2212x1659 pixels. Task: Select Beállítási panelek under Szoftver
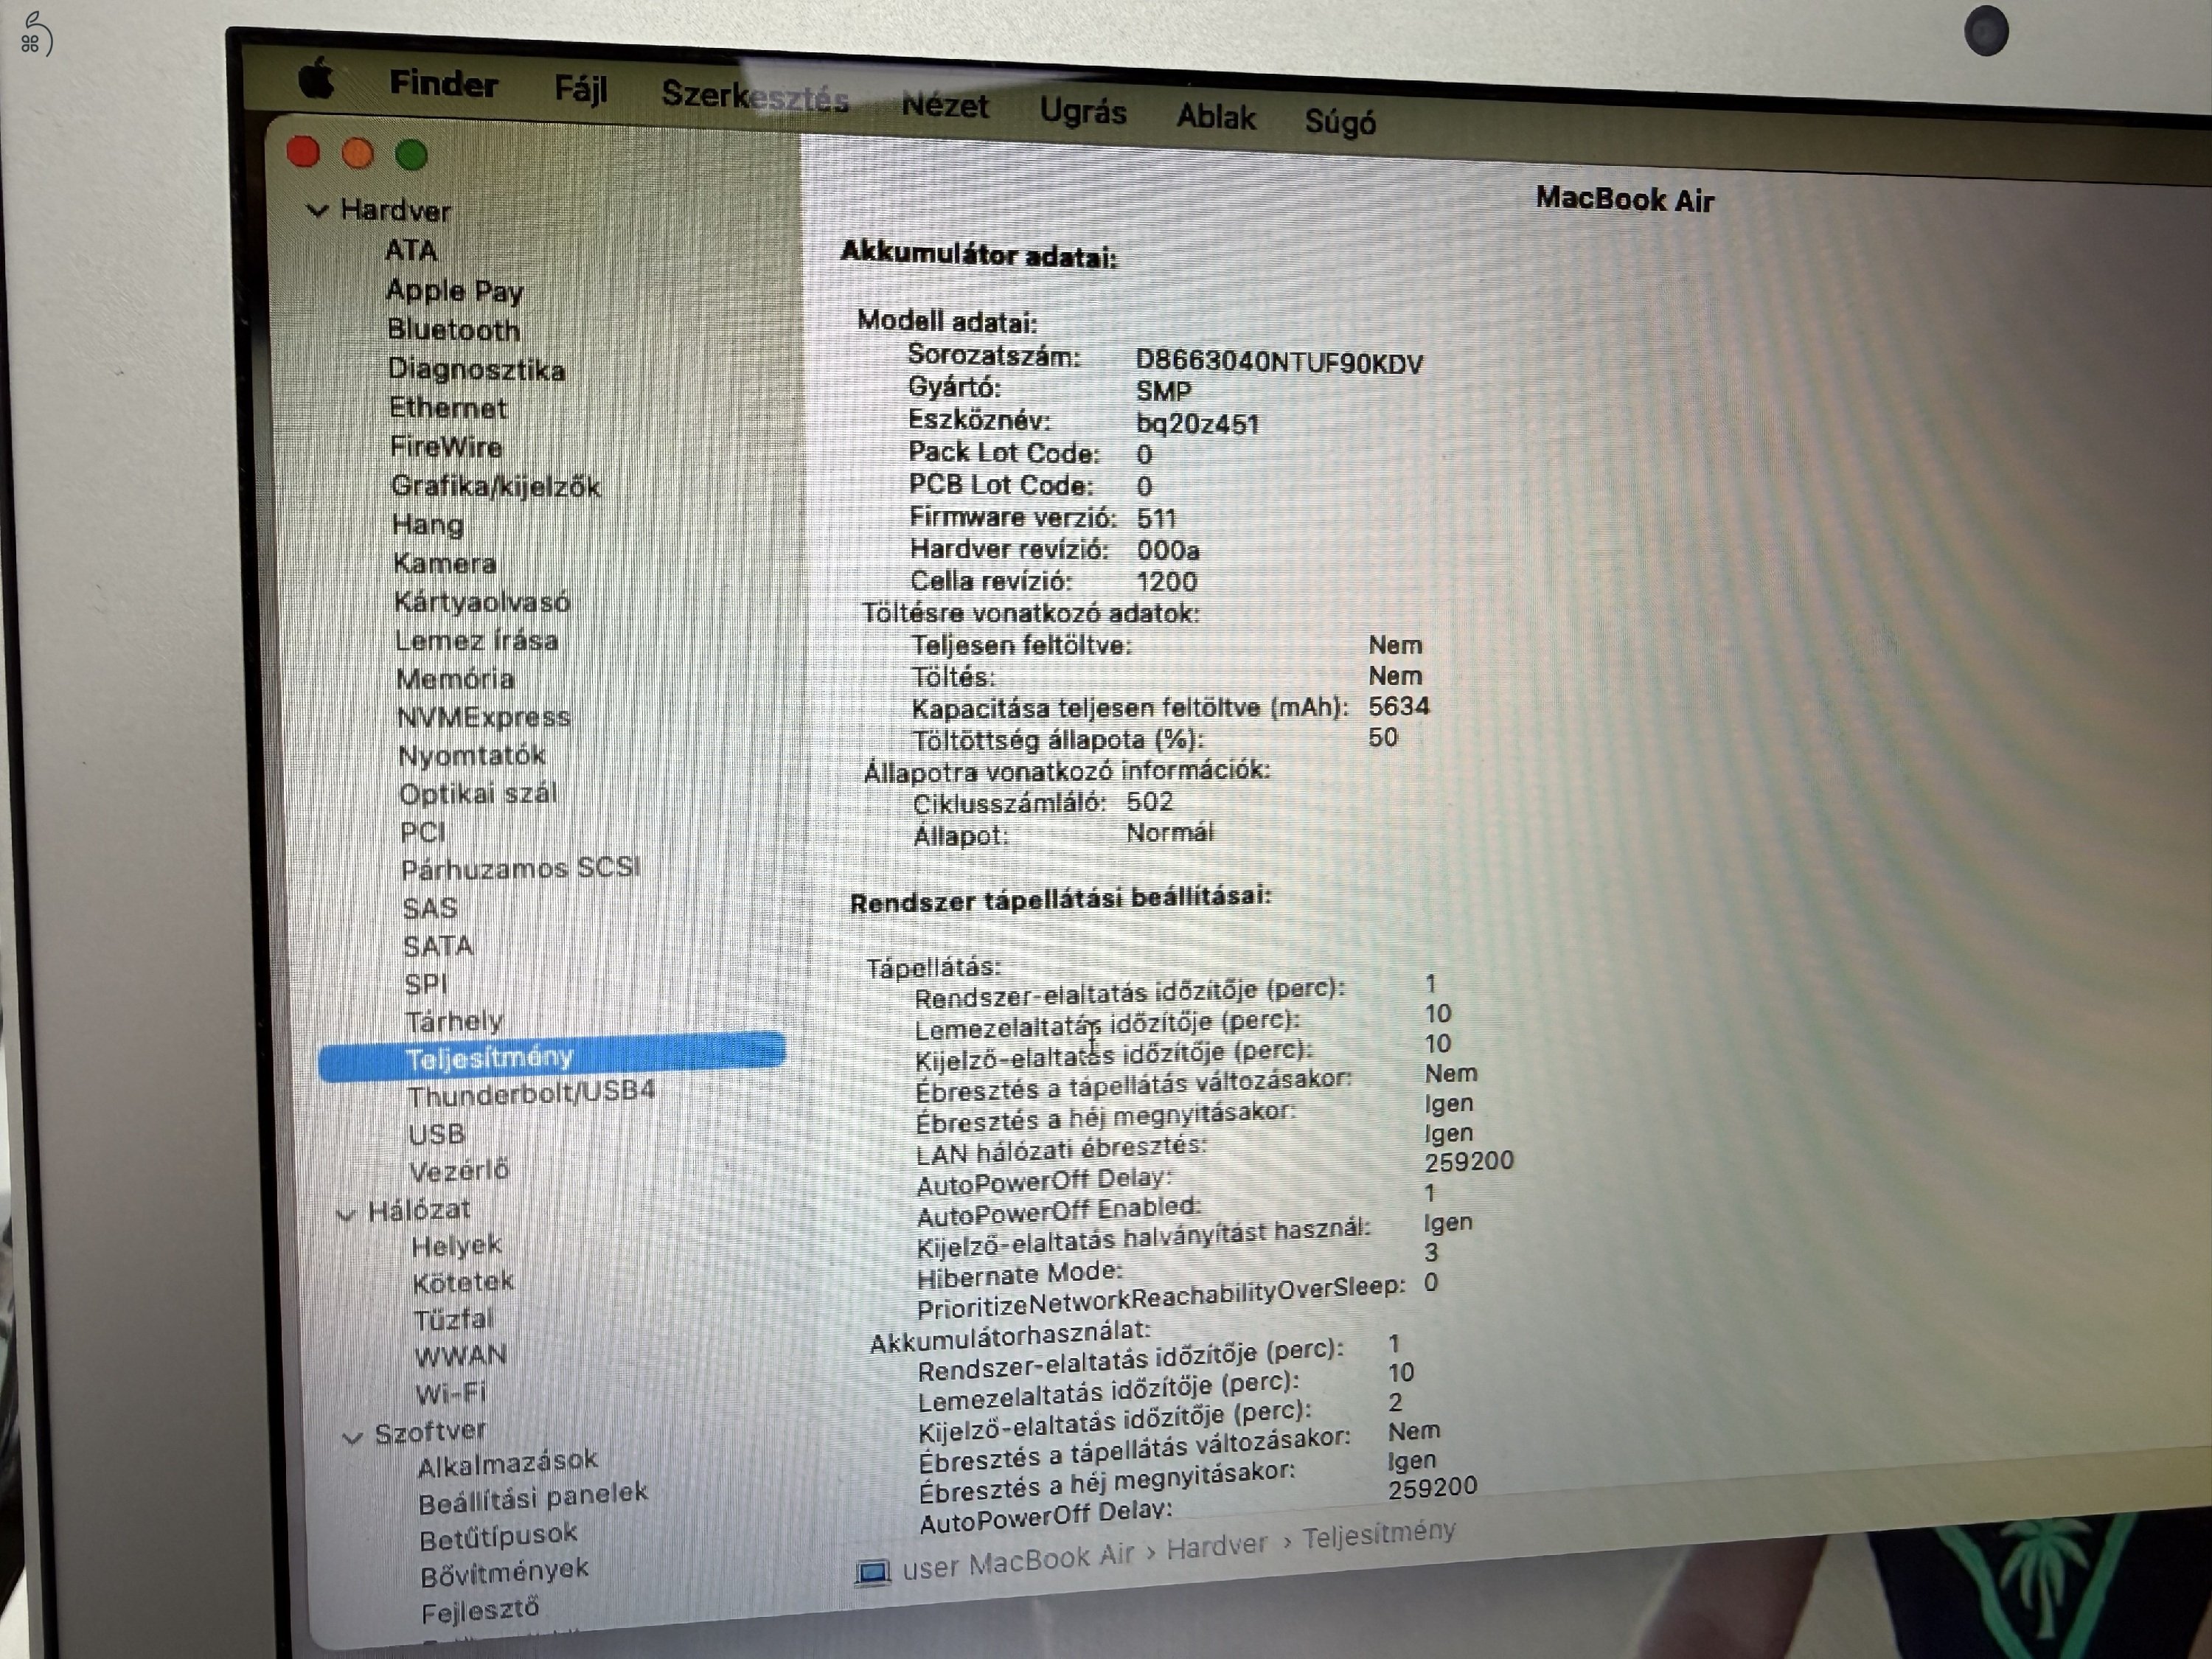coord(533,1498)
